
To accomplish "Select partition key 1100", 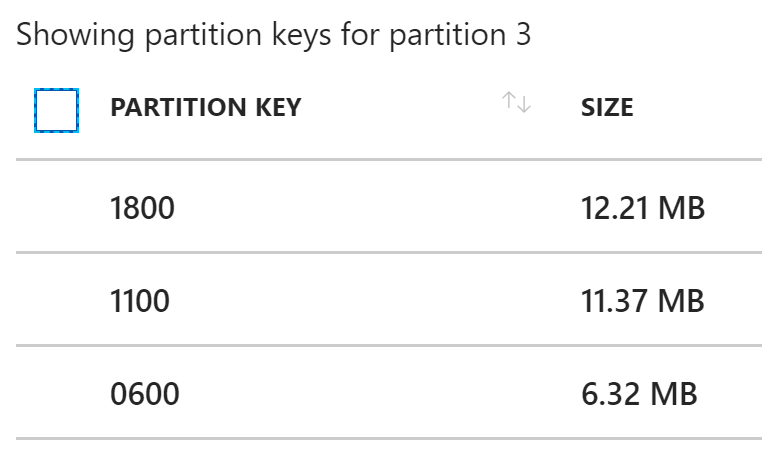I will coord(140,301).
